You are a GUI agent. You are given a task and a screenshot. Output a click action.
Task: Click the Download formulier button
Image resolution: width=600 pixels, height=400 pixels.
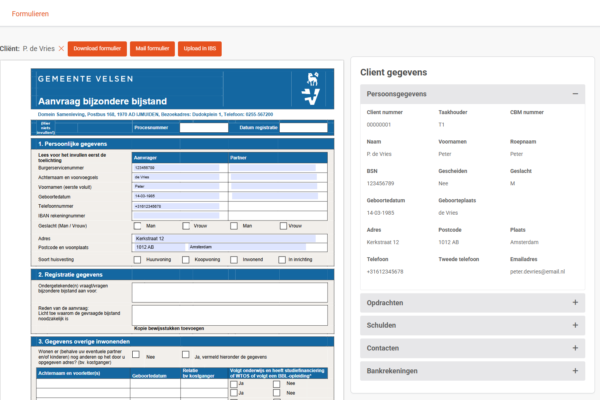[97, 49]
